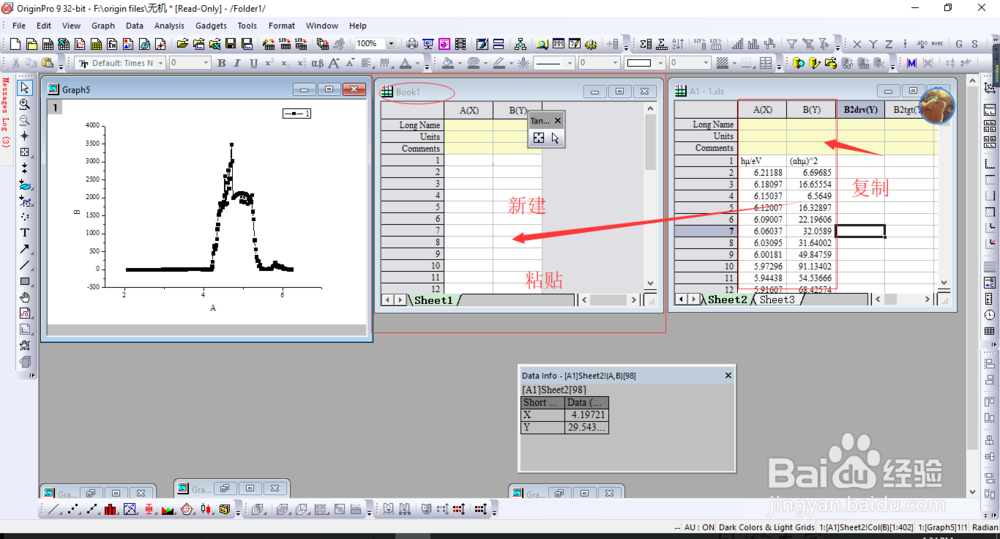1000x539 pixels.
Task: Paste from clipboard icon
Action: (x=47, y=63)
